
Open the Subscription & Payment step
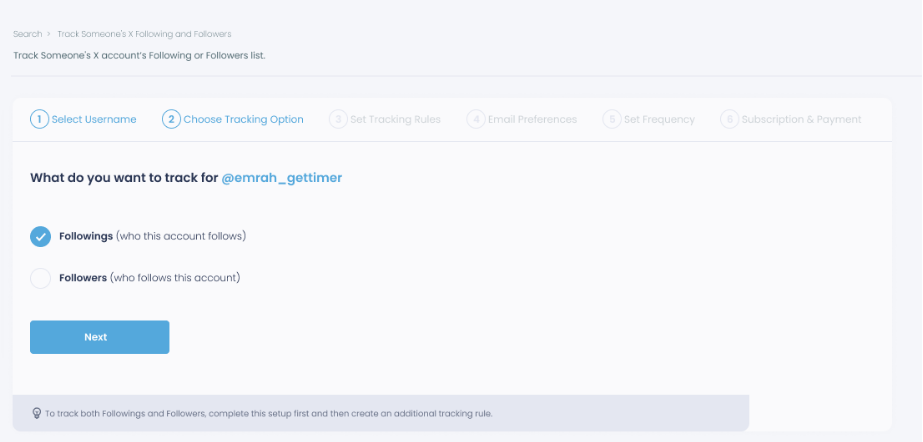pos(801,119)
